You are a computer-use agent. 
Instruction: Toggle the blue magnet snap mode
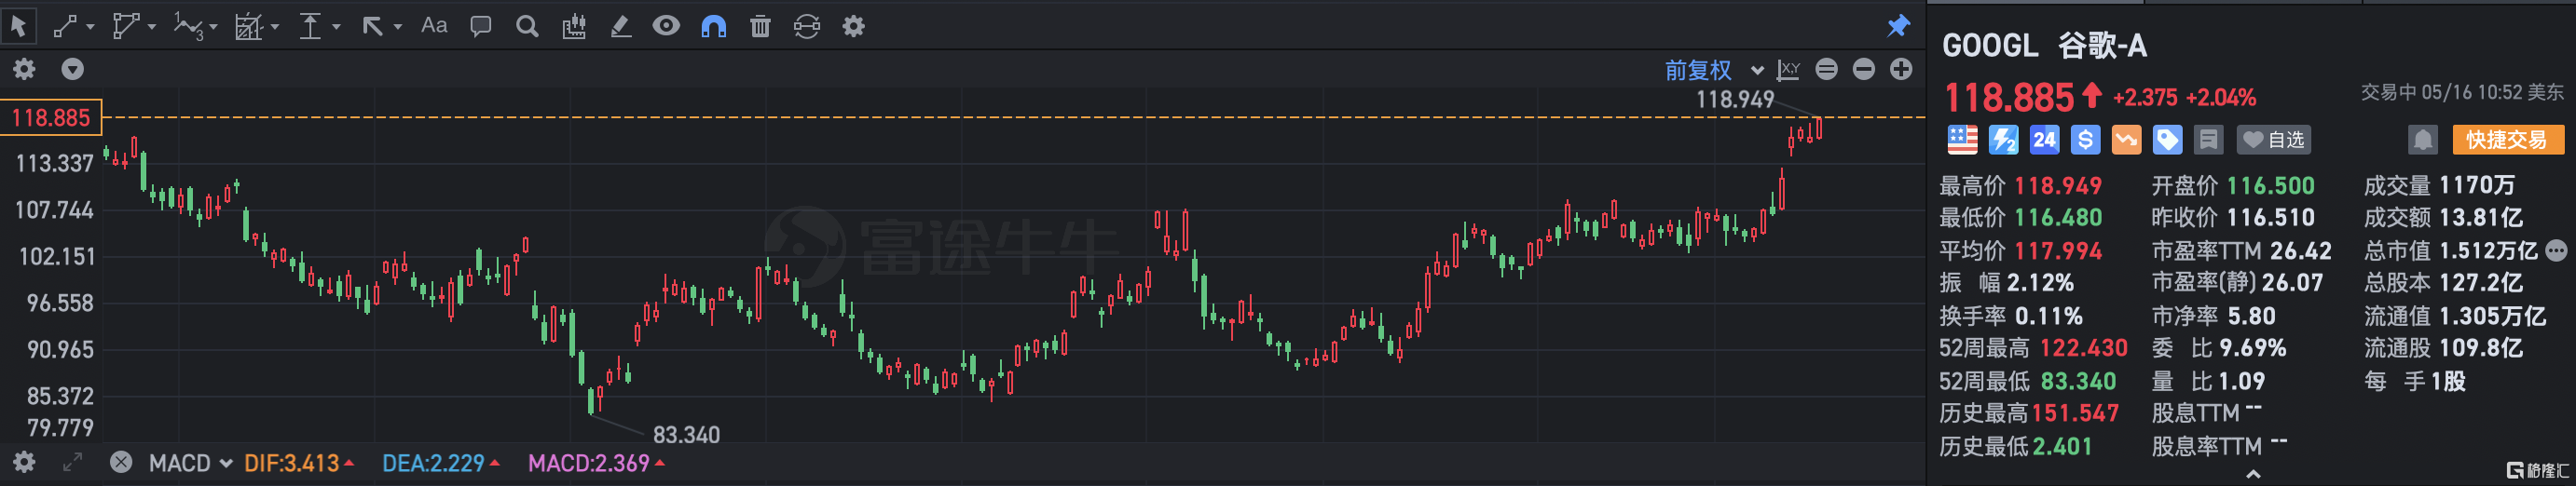click(713, 26)
